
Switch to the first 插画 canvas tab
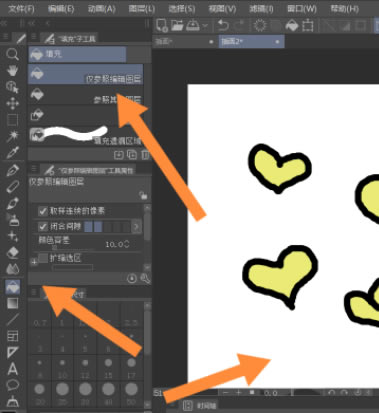tap(185, 42)
